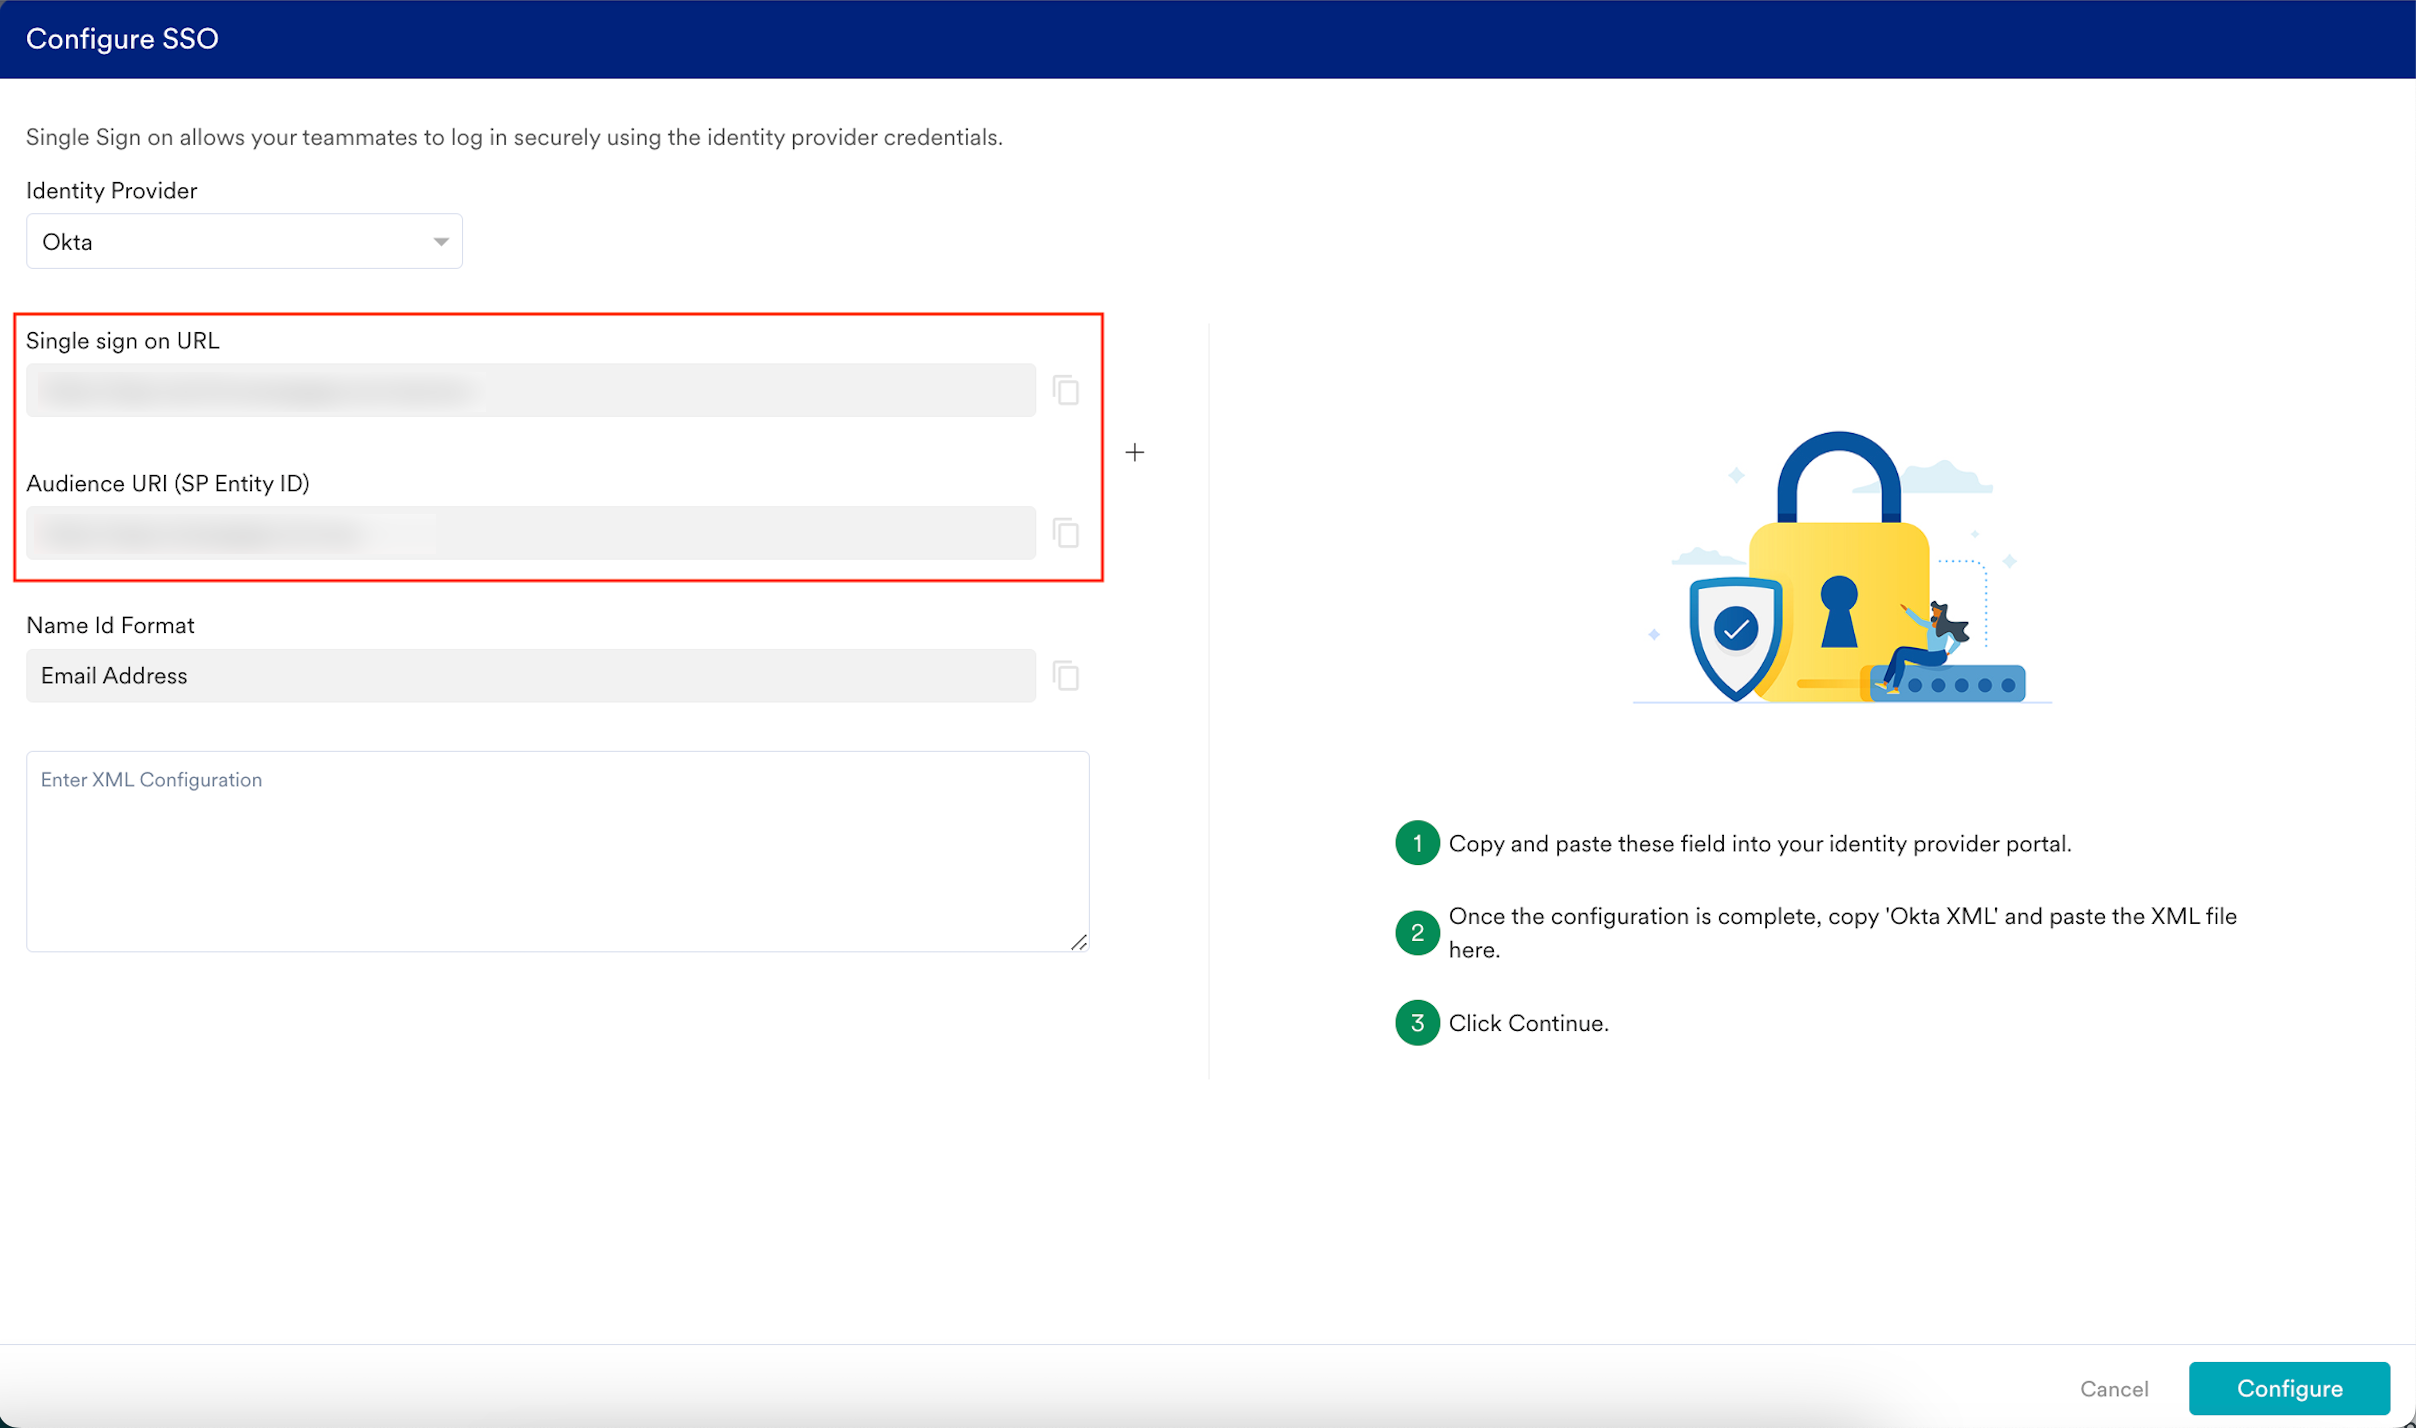Click the Identity Provider dropdown arrow
Viewport: 2416px width, 1428px height.
click(440, 242)
